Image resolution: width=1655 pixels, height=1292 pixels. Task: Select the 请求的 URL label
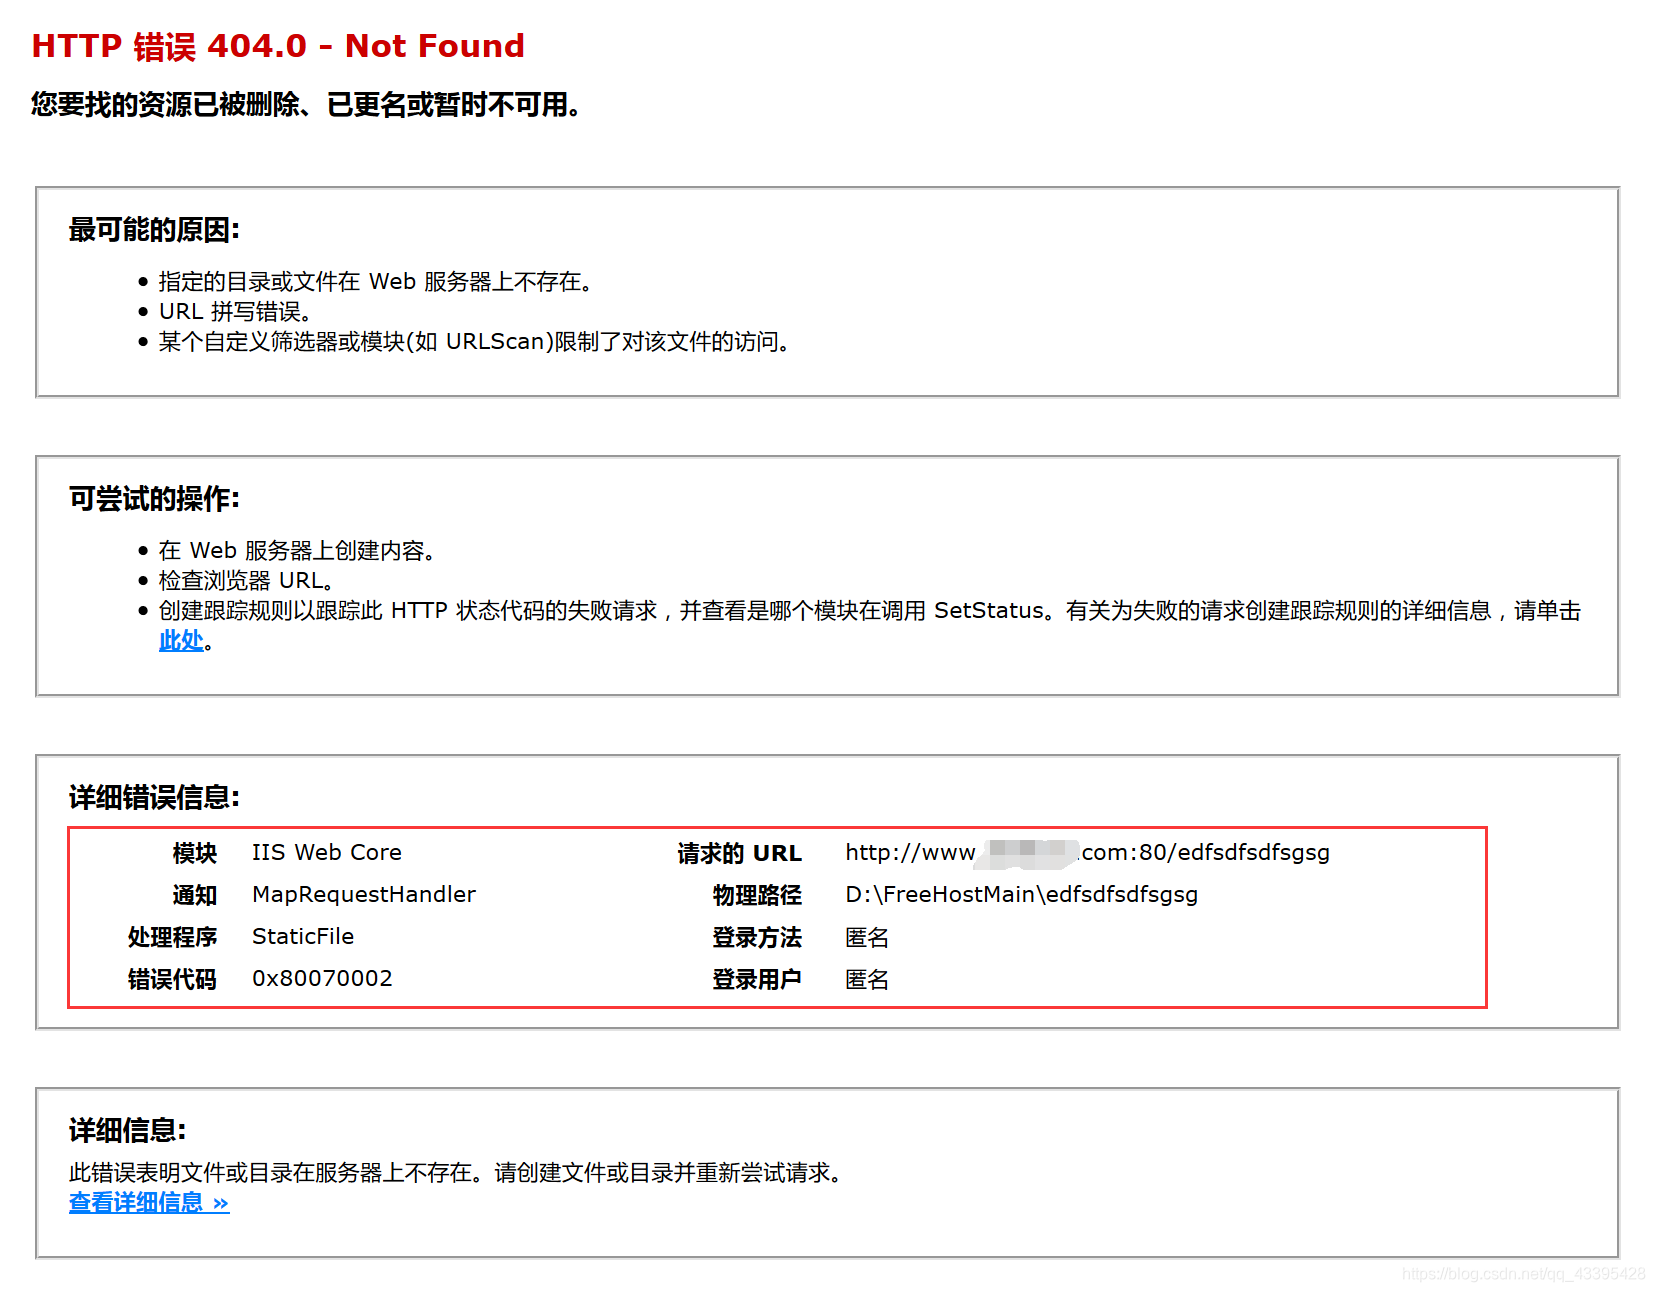click(739, 853)
